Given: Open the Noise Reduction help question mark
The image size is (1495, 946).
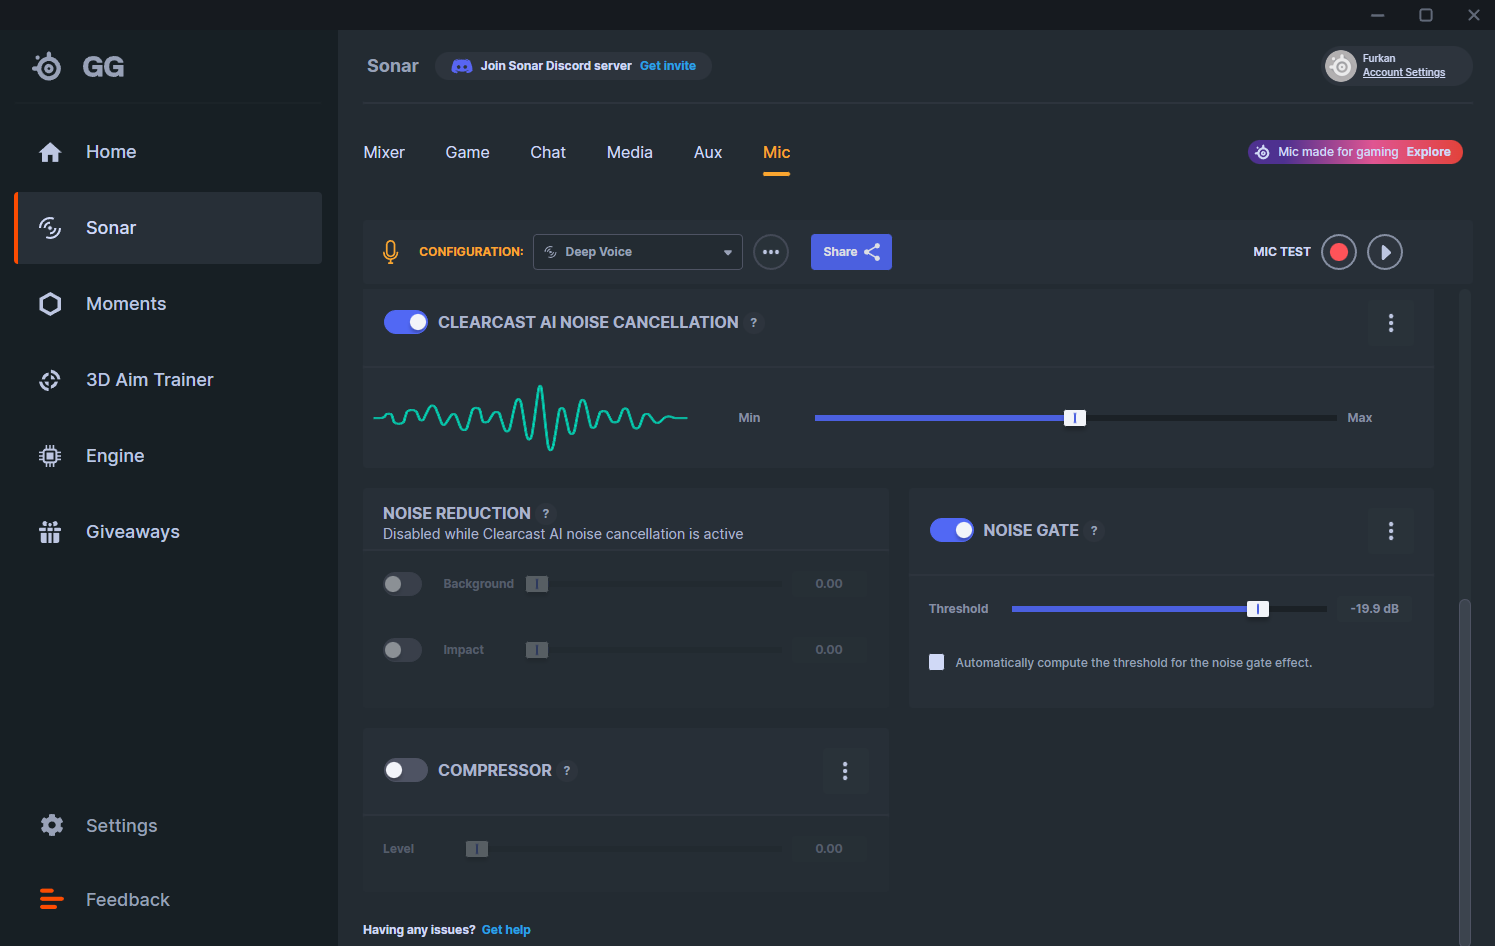Looking at the screenshot, I should point(546,513).
